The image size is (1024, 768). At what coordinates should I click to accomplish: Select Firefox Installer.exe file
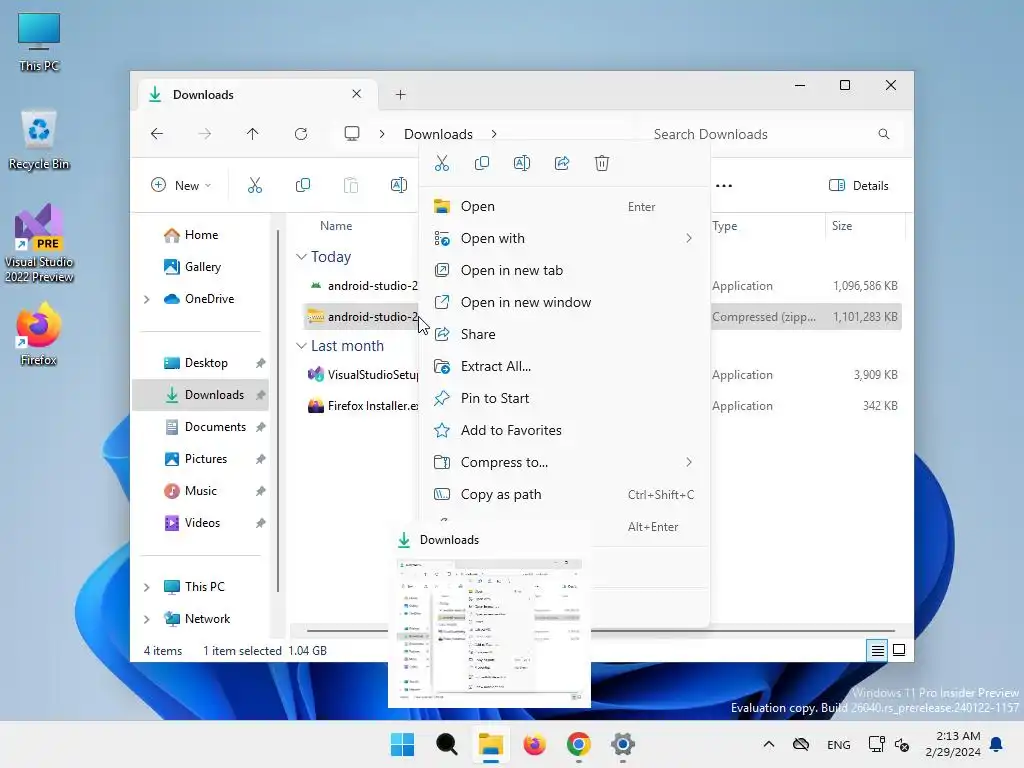pos(362,406)
